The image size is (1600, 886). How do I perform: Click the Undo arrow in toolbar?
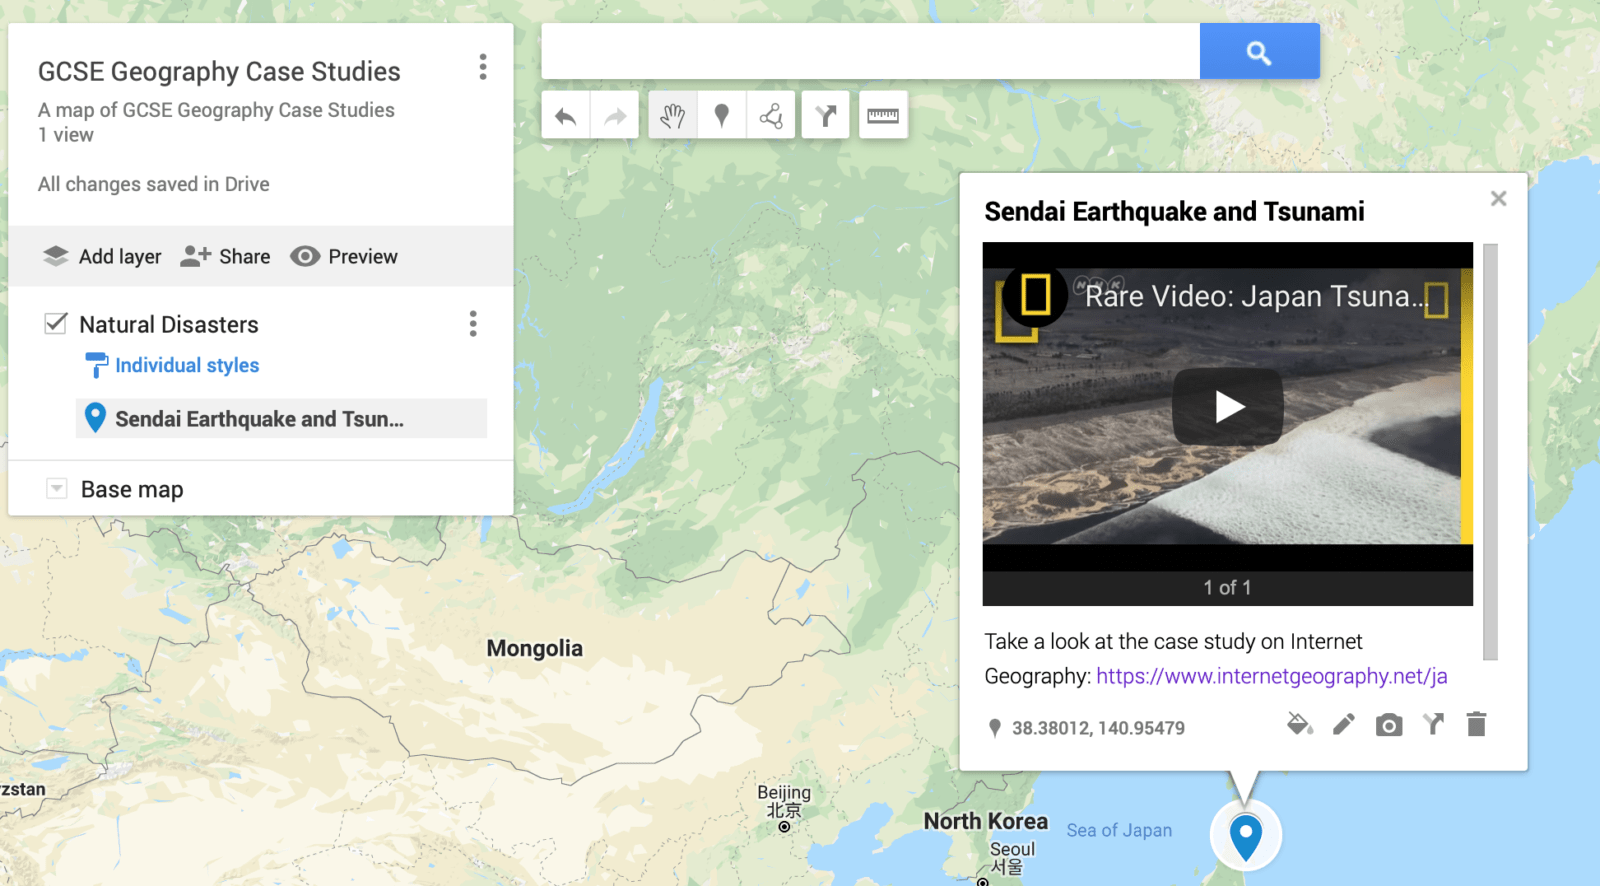point(566,116)
